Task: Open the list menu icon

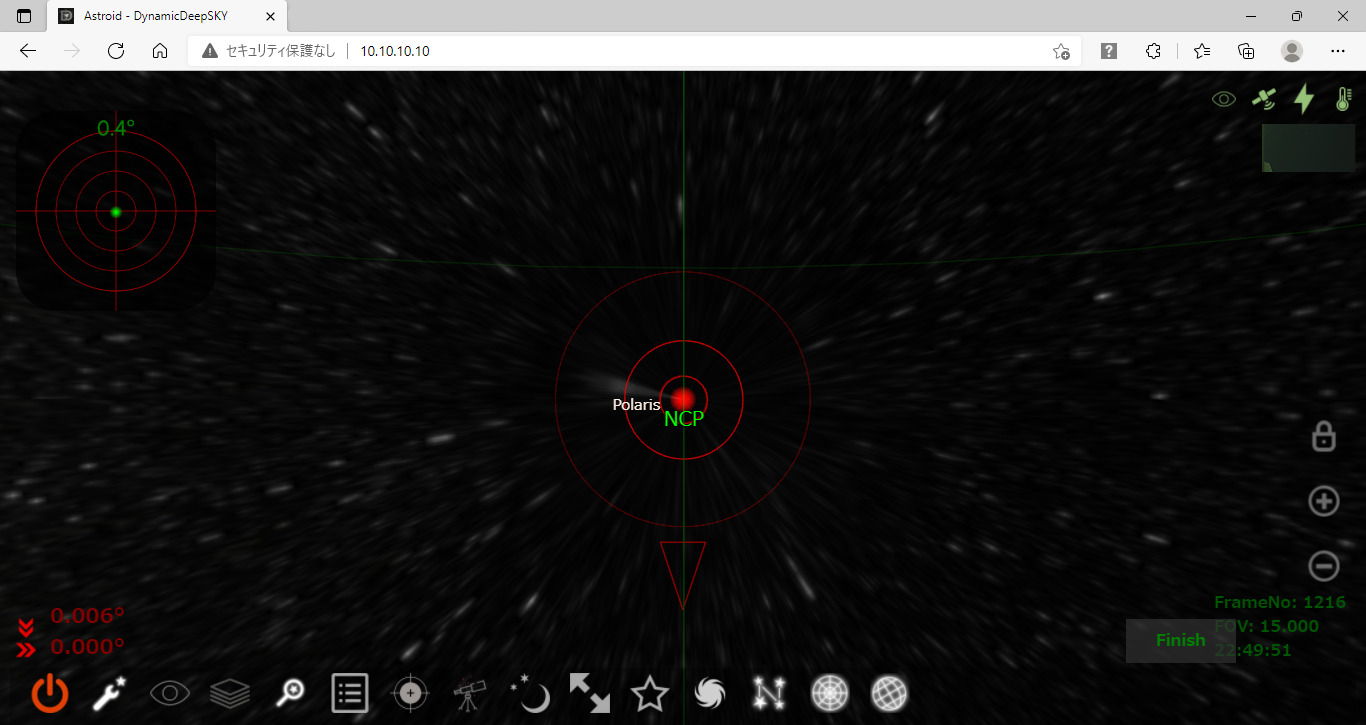Action: coord(350,693)
